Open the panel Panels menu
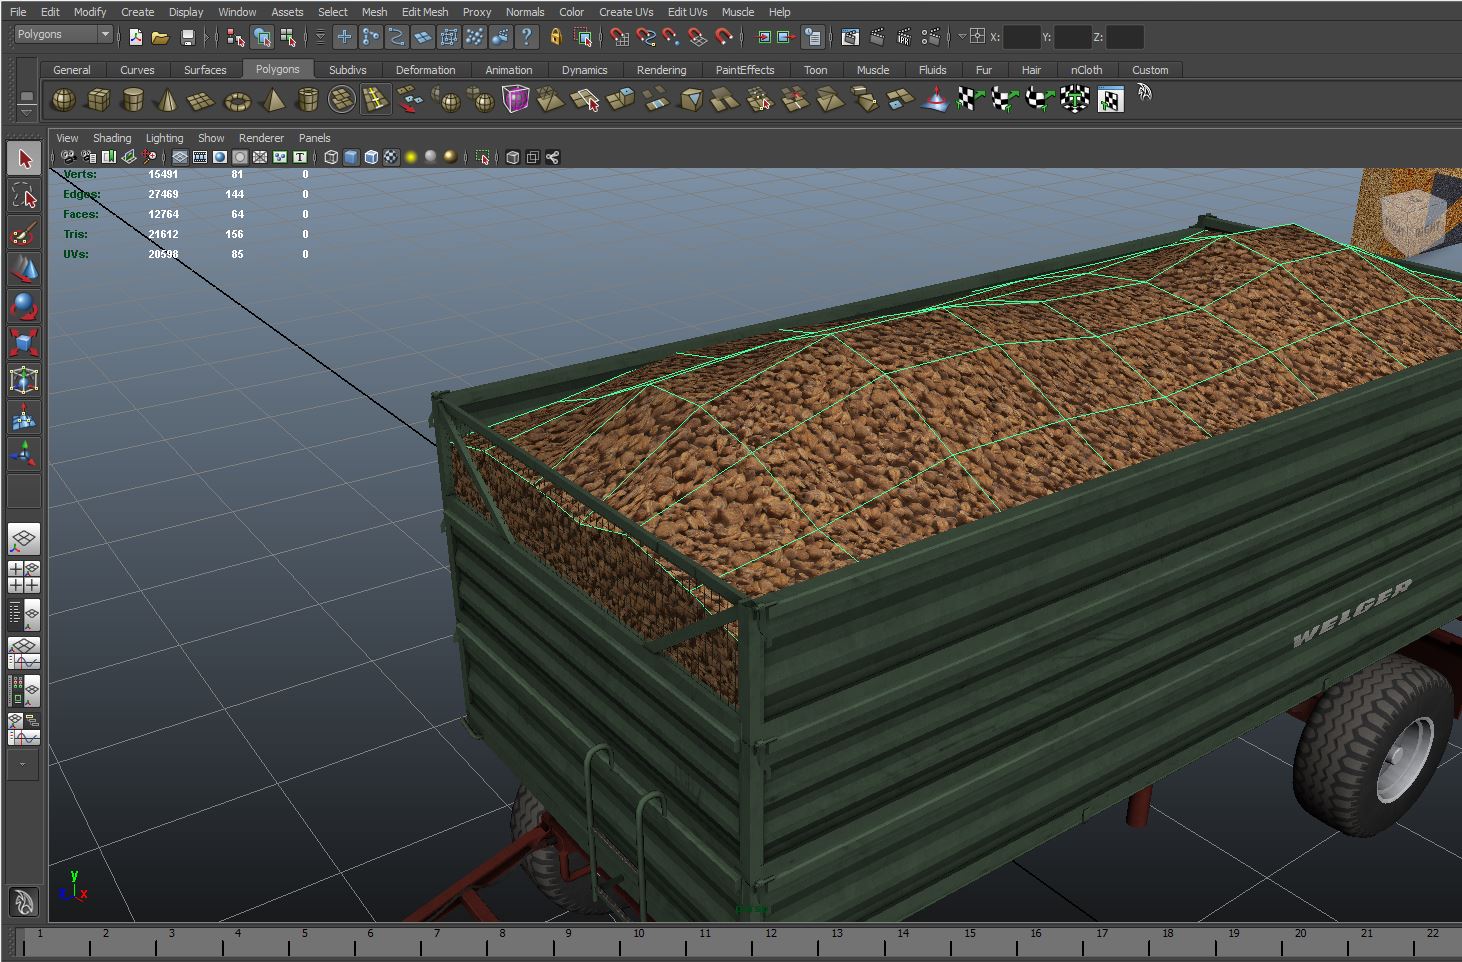 point(314,138)
